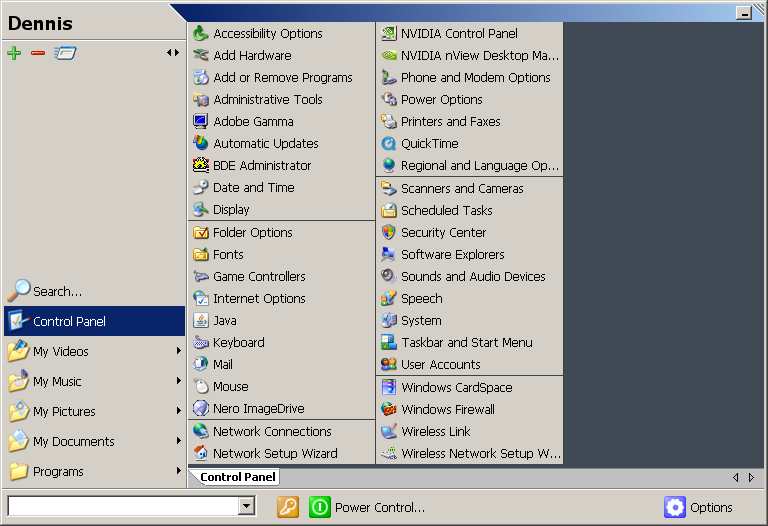Click Windows CardSpace entry

click(x=469, y=387)
